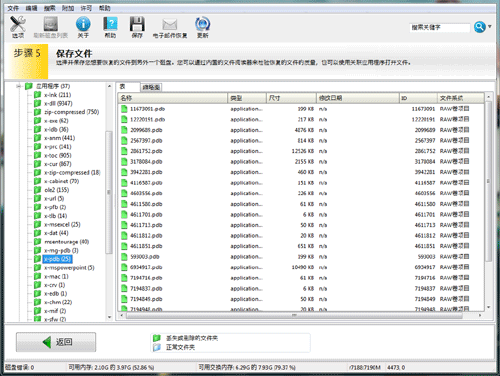Click the file list horizontal scrollbar
Screen dimensions: 500x376
(x=294, y=315)
